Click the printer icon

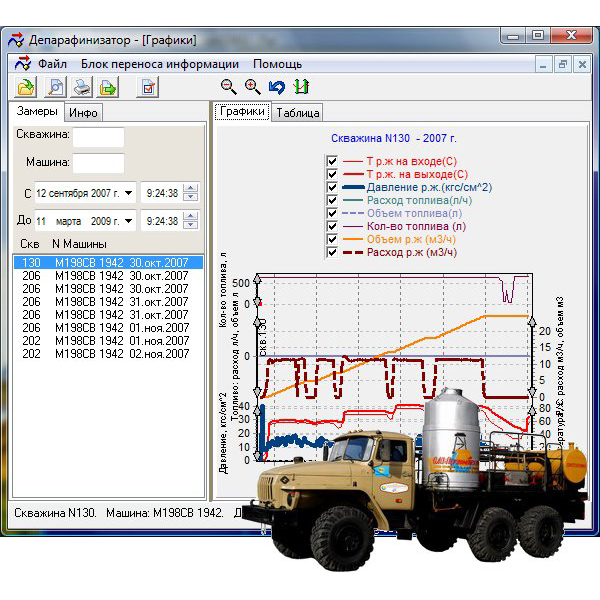(x=82, y=88)
